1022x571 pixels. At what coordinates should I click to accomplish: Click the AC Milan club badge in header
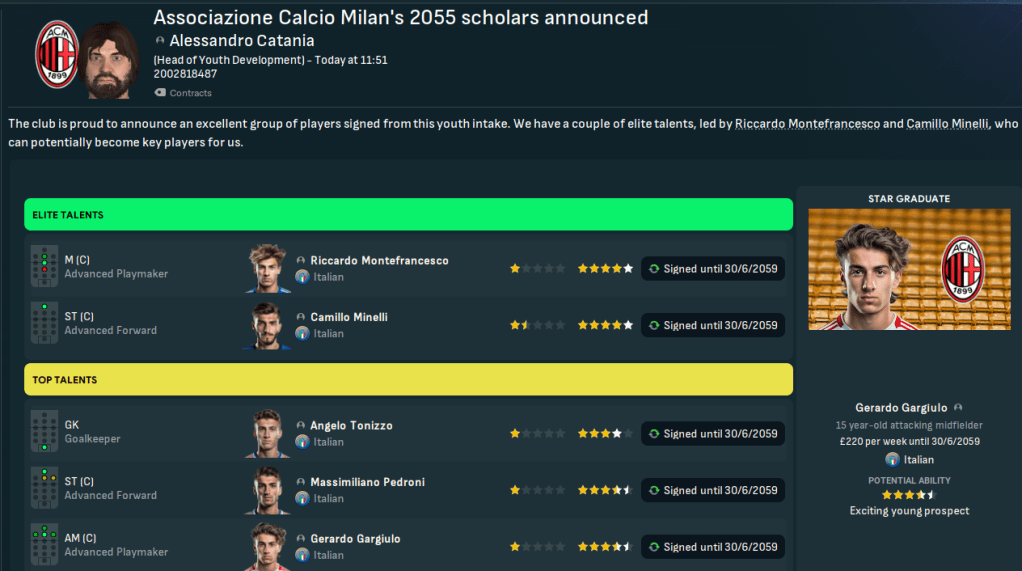56,55
